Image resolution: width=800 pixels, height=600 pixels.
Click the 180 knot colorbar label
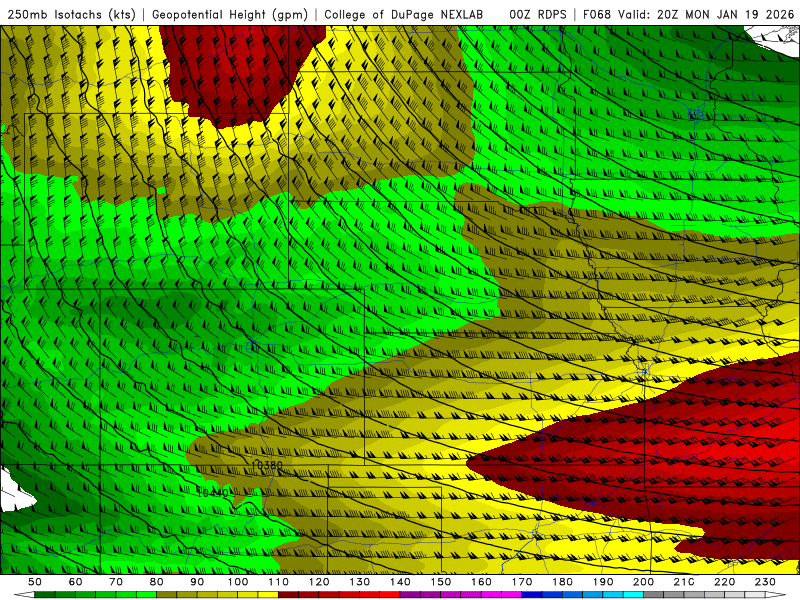coord(562,582)
